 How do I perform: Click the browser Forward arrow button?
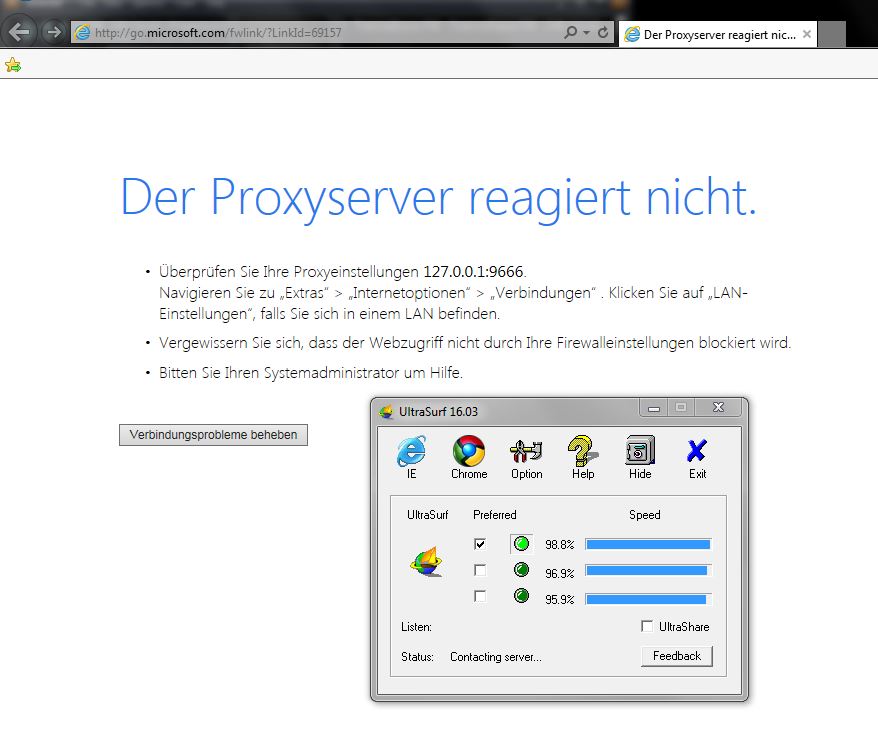[53, 32]
